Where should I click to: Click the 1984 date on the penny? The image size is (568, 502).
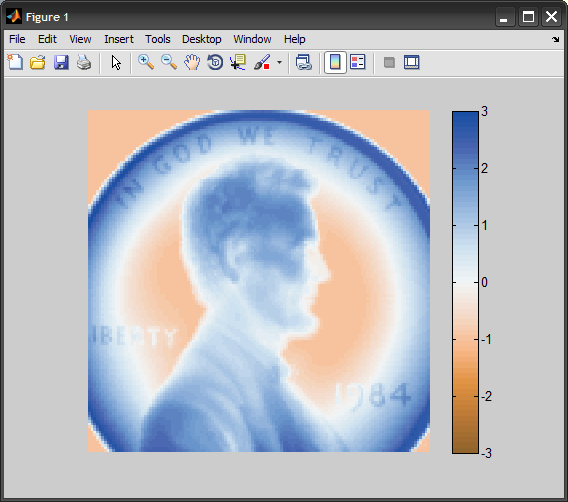tap(373, 395)
